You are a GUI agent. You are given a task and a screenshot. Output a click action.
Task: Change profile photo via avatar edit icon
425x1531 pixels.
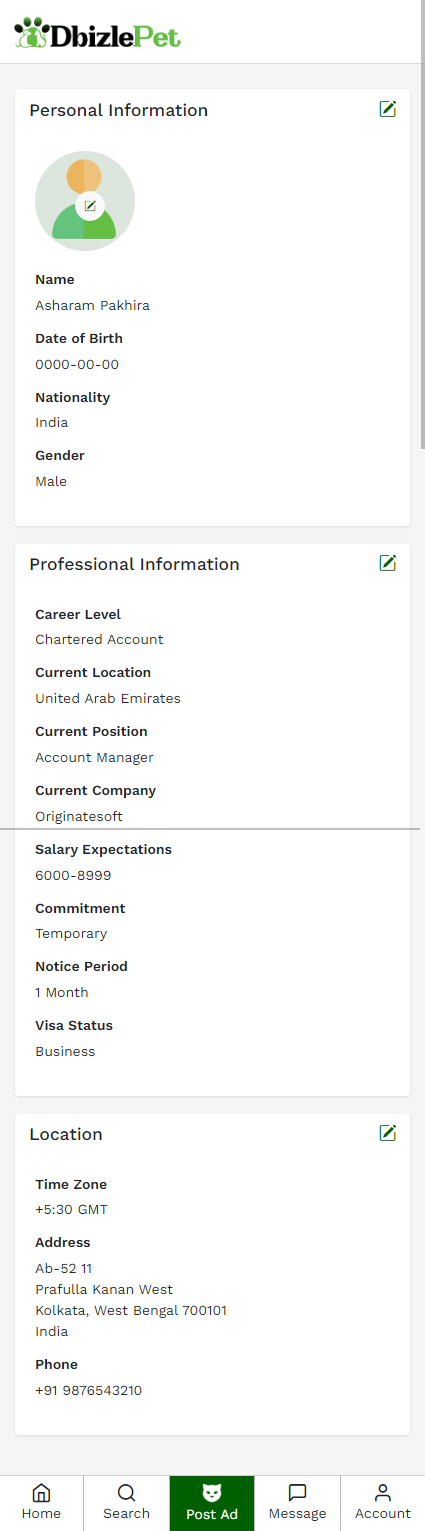tap(90, 205)
